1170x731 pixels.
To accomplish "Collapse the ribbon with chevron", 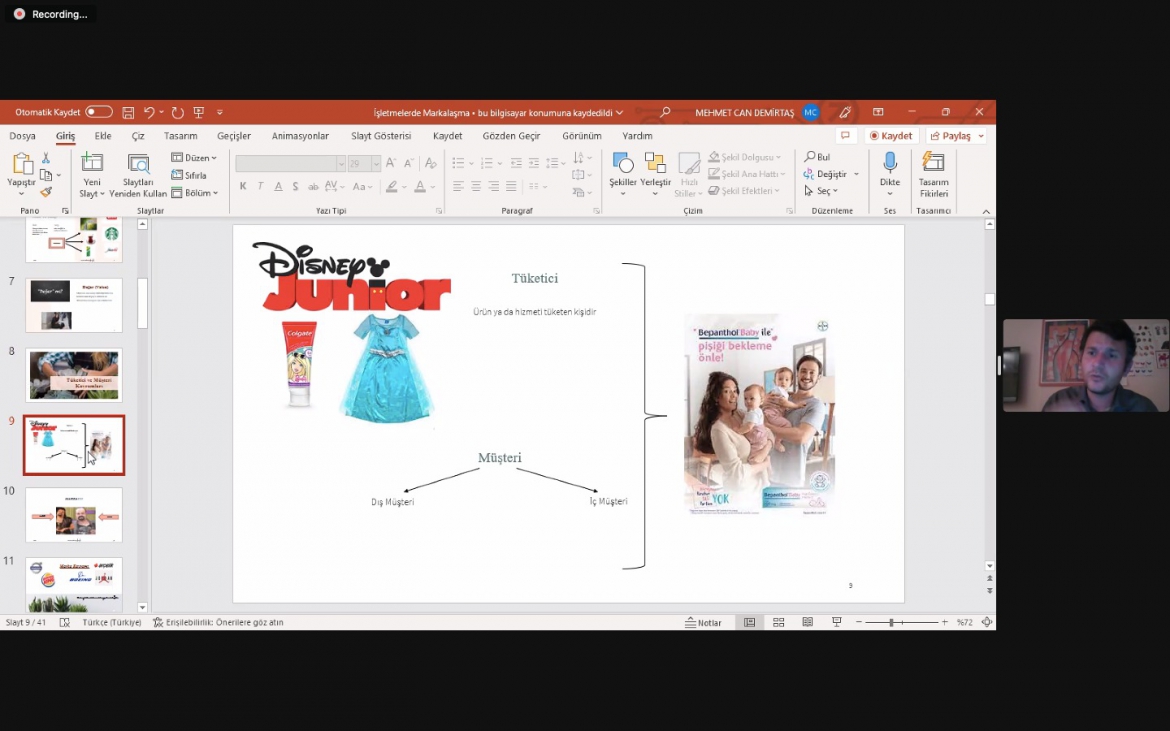I will tap(986, 212).
